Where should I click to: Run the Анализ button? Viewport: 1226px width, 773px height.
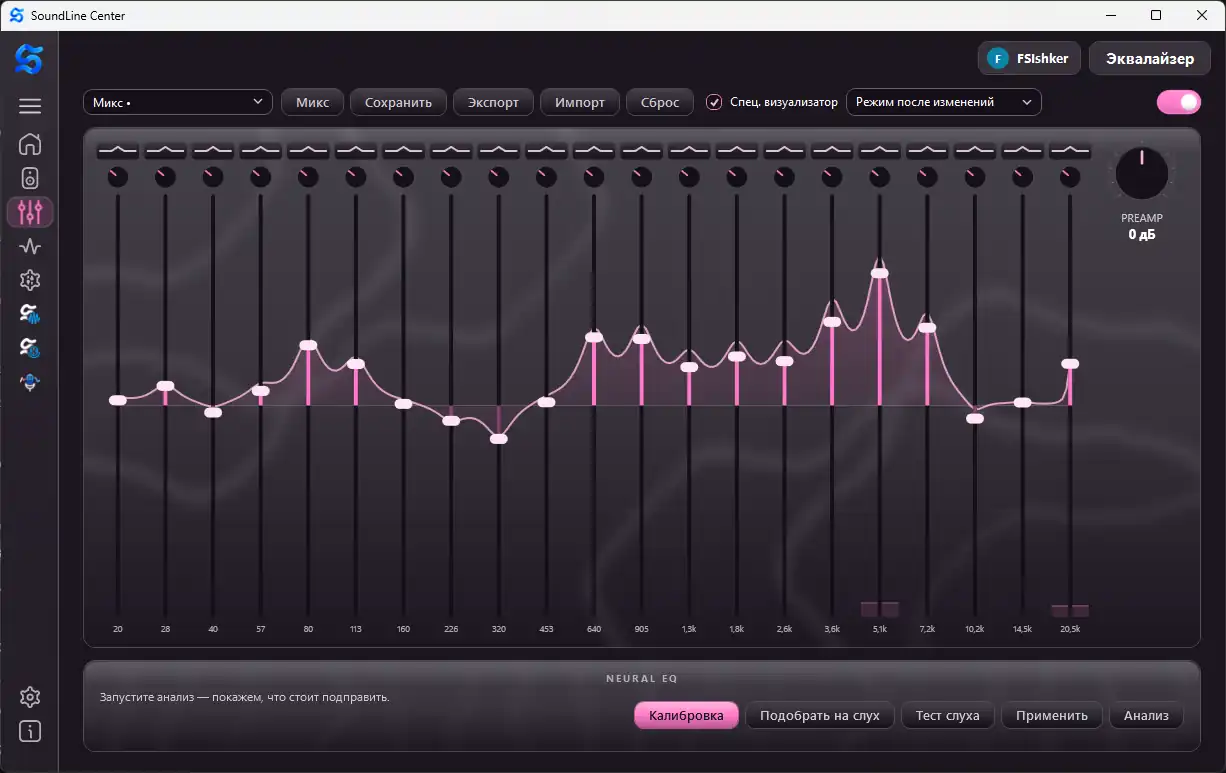pos(1146,715)
